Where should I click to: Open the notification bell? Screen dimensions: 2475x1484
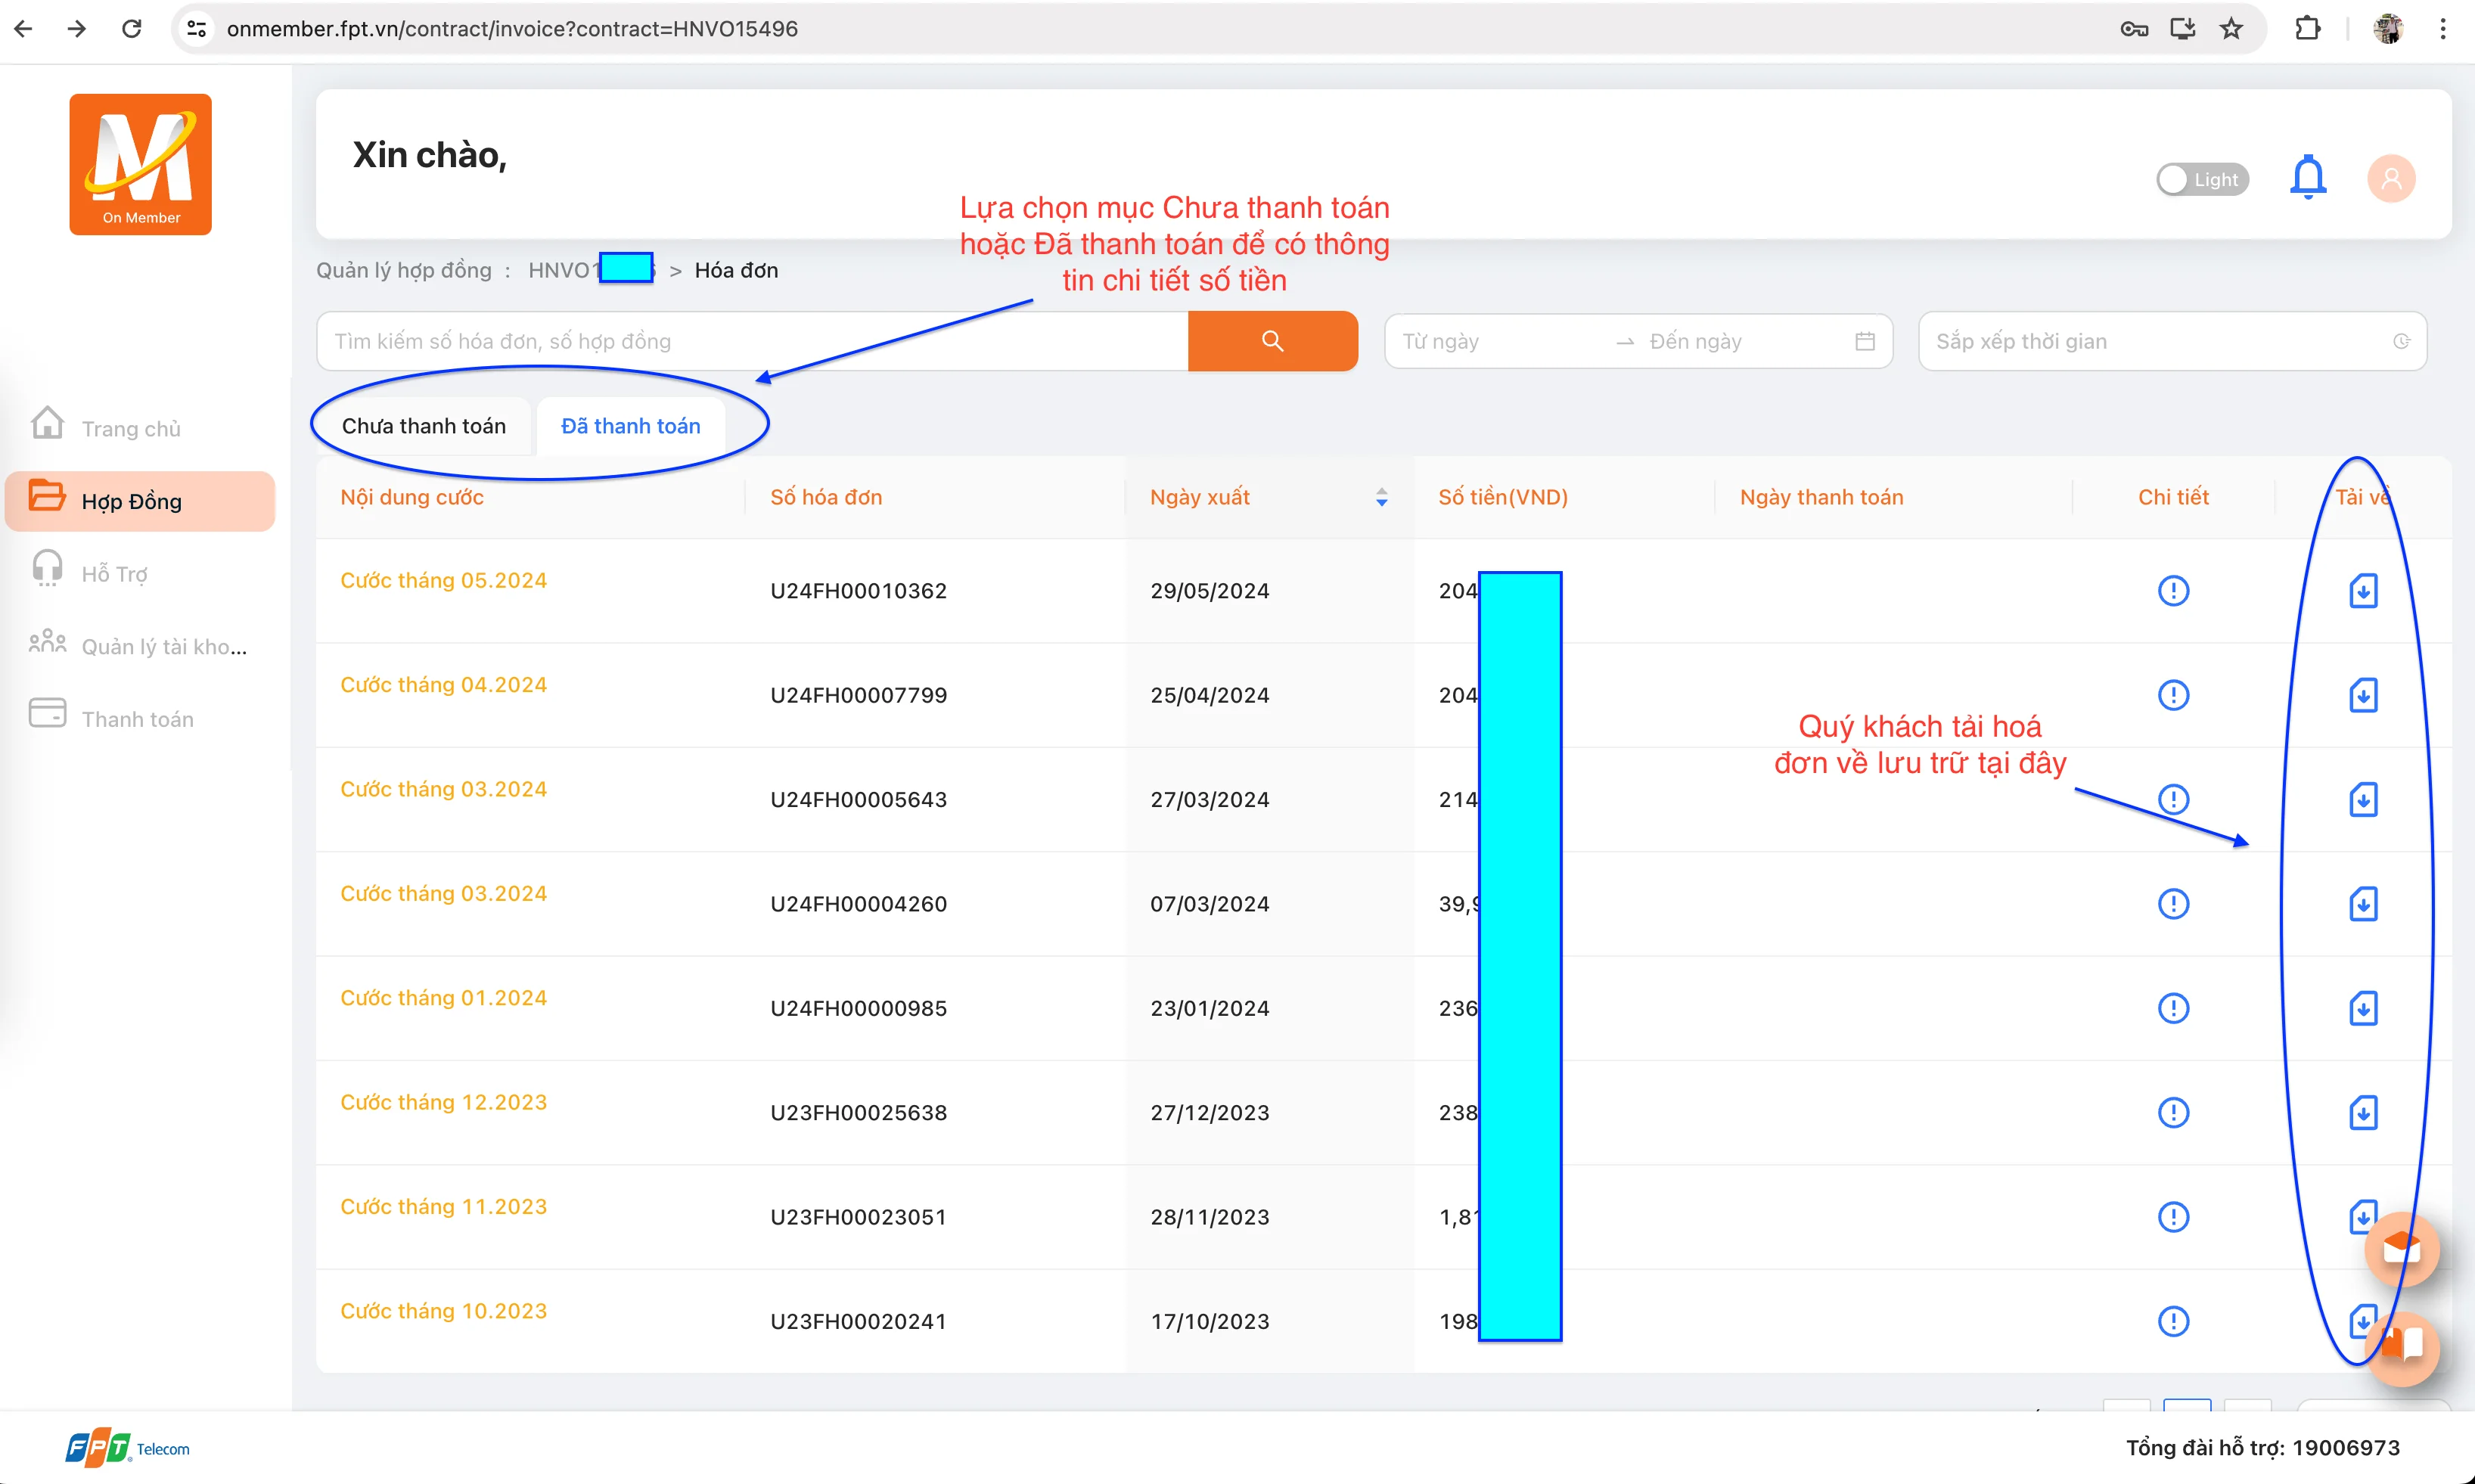pyautogui.click(x=2307, y=178)
